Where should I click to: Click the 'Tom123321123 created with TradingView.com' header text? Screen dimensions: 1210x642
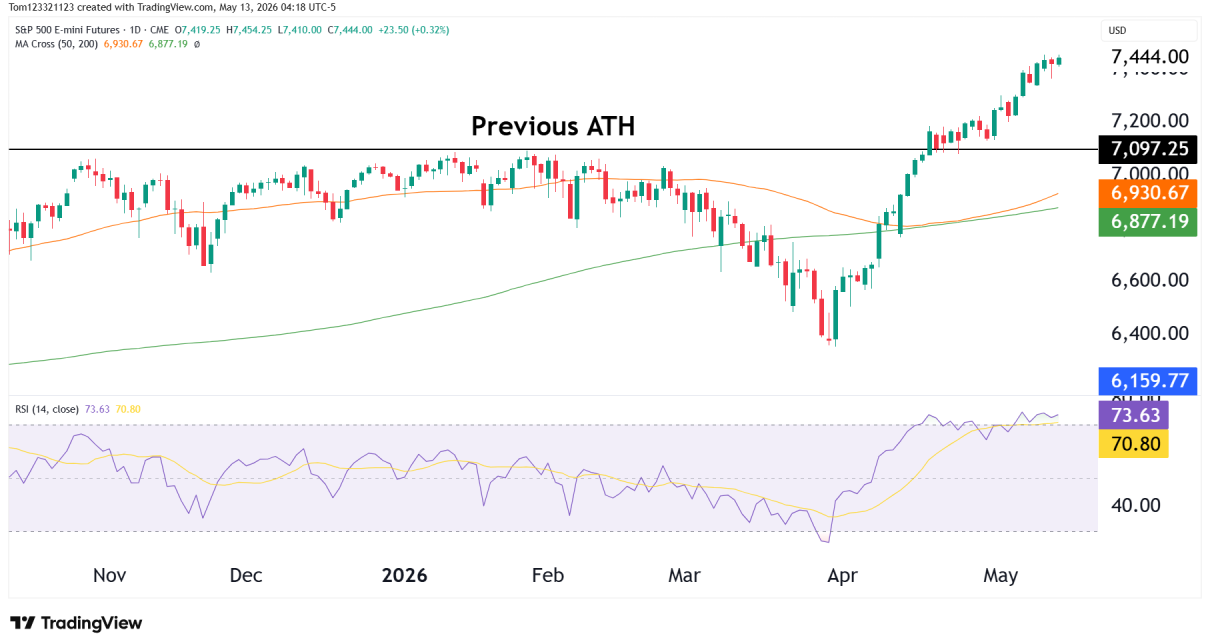(x=112, y=7)
